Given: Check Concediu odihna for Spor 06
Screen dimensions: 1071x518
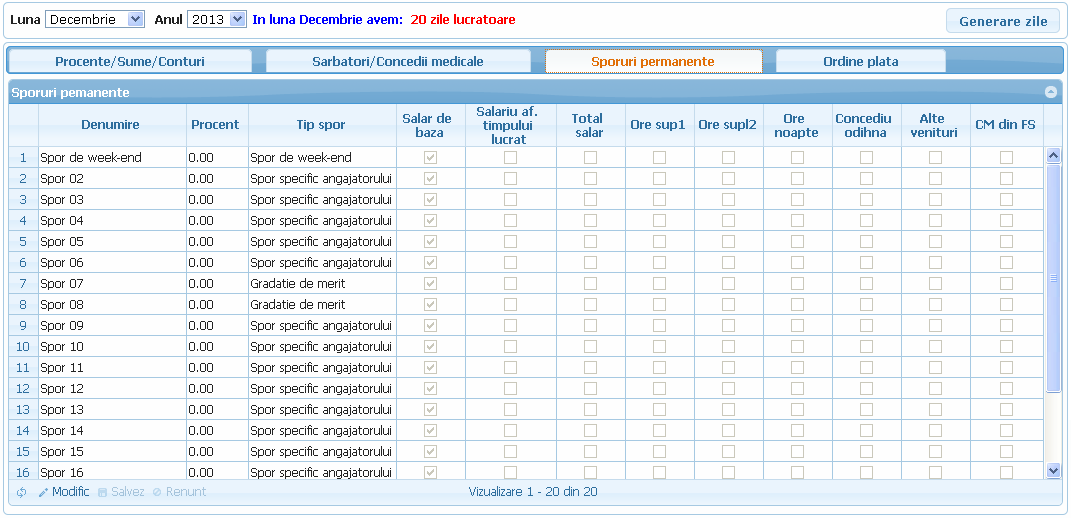Looking at the screenshot, I should point(866,263).
